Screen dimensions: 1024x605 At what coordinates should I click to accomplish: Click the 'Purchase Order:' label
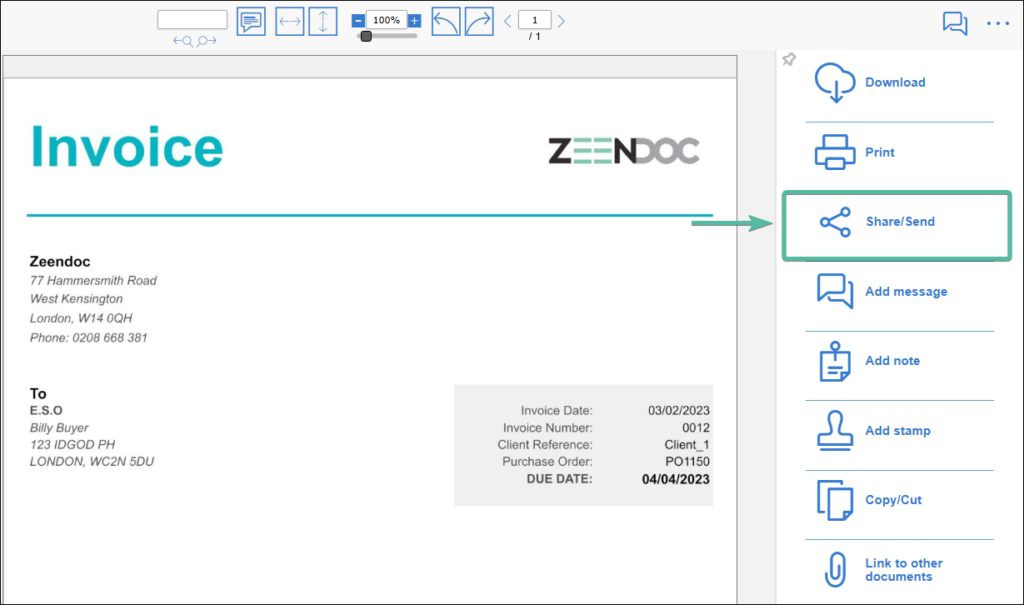click(547, 461)
